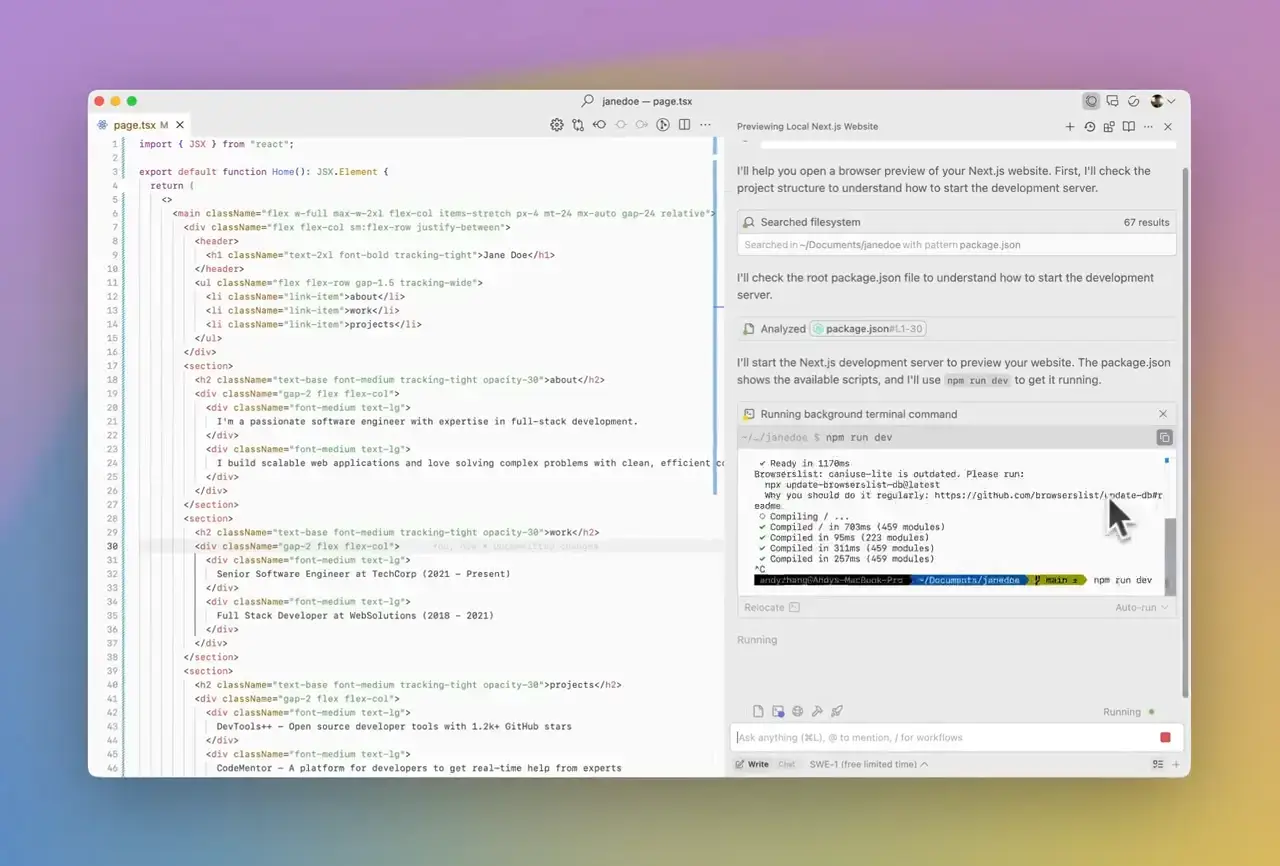This screenshot has height=866, width=1280.
Task: Enable web search with the globe icon
Action: tap(797, 710)
